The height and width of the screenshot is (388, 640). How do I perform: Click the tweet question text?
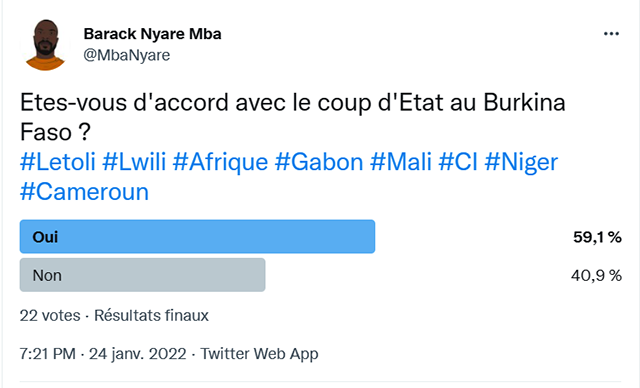[293, 117]
